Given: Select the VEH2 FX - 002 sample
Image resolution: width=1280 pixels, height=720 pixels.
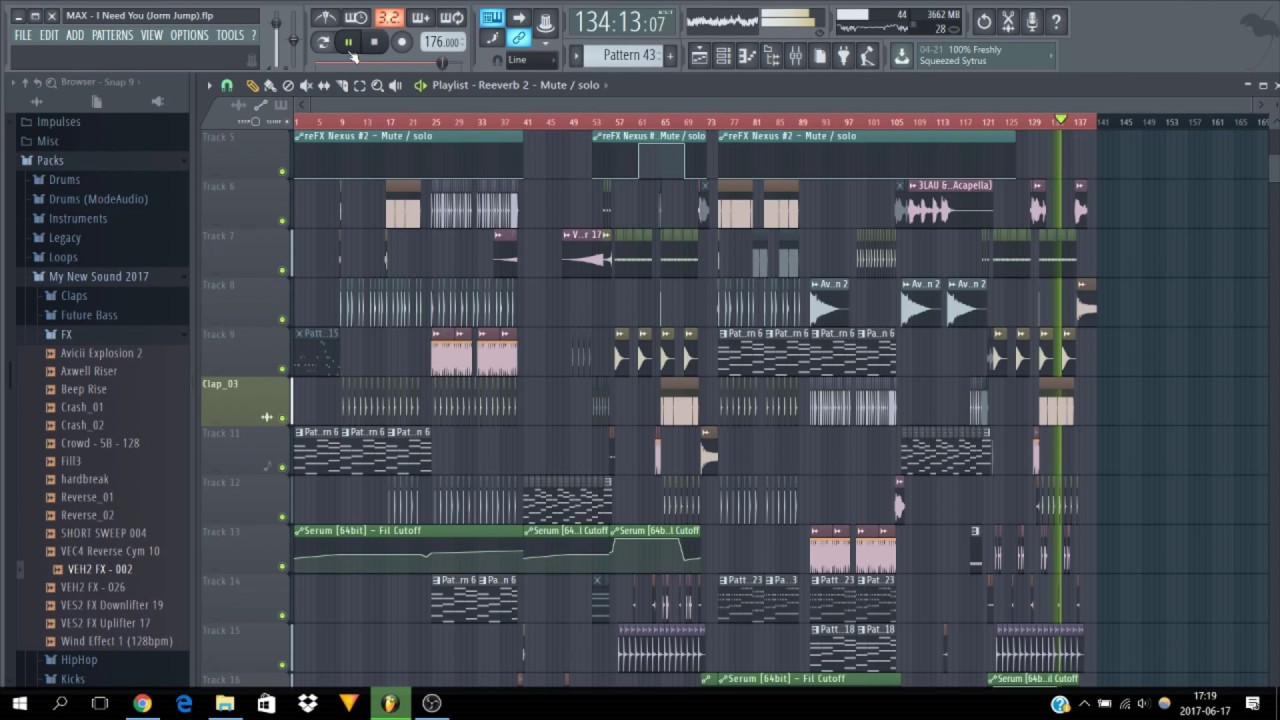Looking at the screenshot, I should click(99, 569).
